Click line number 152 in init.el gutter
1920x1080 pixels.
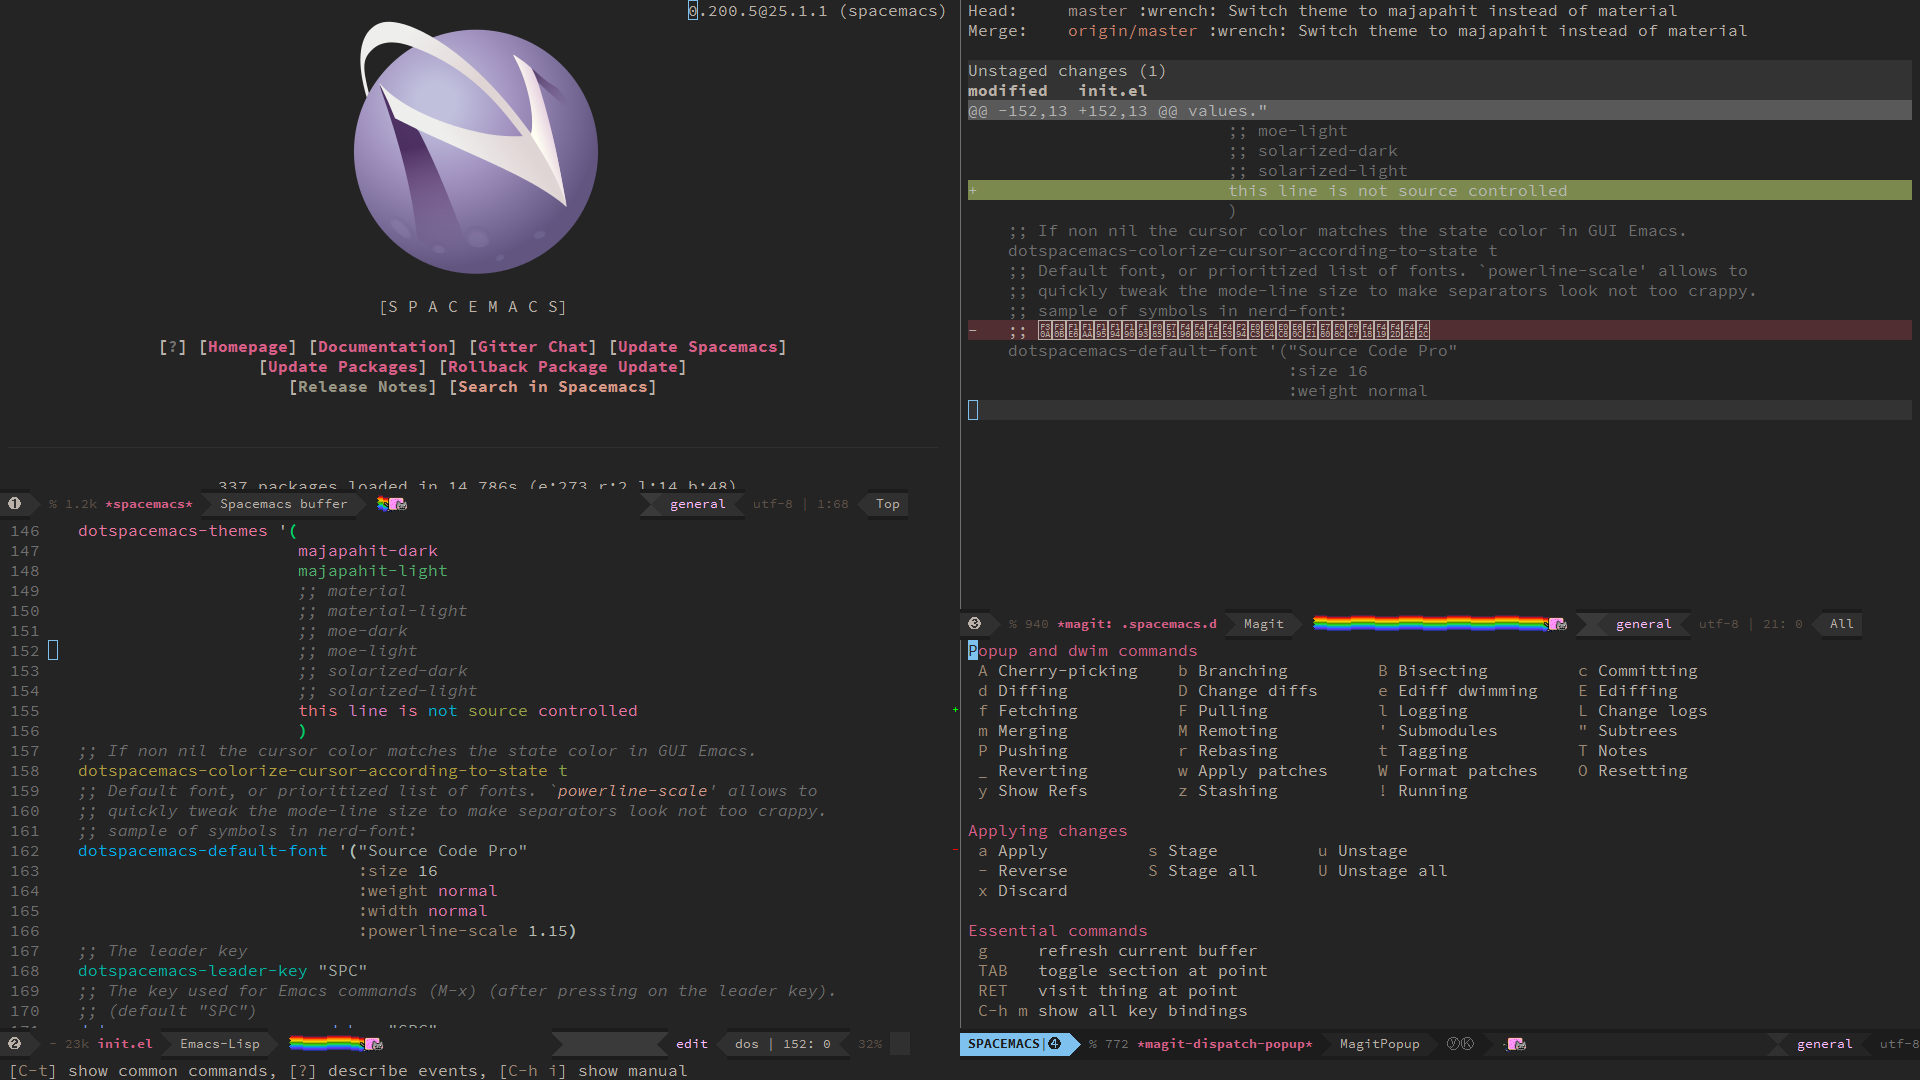tap(25, 651)
